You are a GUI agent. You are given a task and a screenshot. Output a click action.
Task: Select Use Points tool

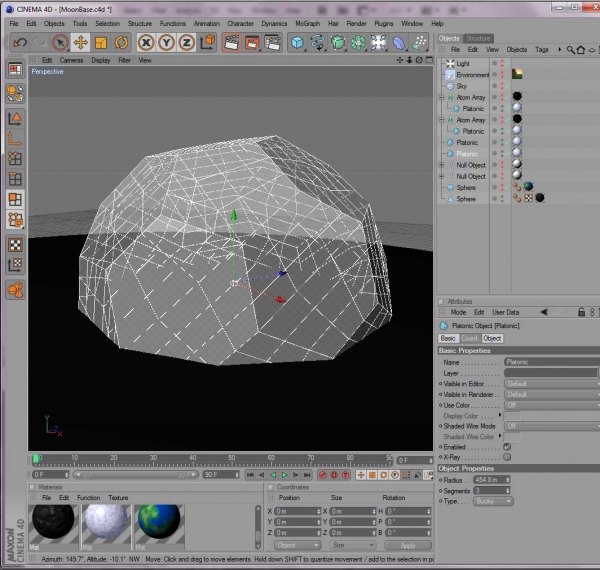(15, 158)
